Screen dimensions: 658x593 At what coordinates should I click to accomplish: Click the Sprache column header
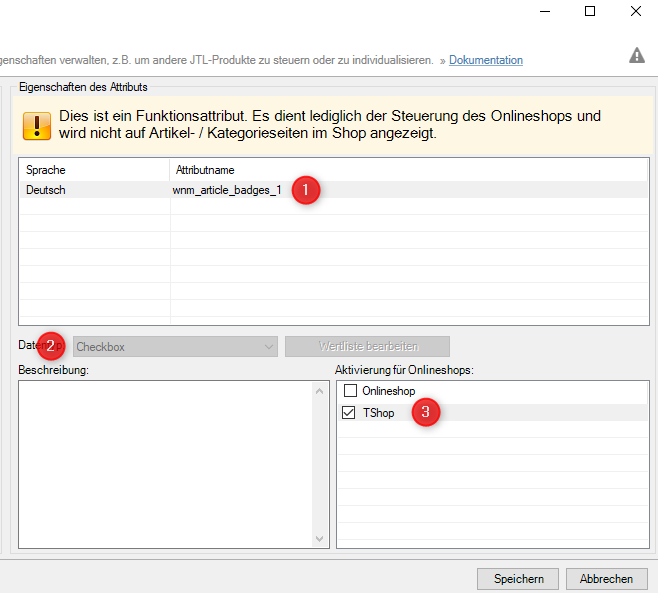click(94, 170)
